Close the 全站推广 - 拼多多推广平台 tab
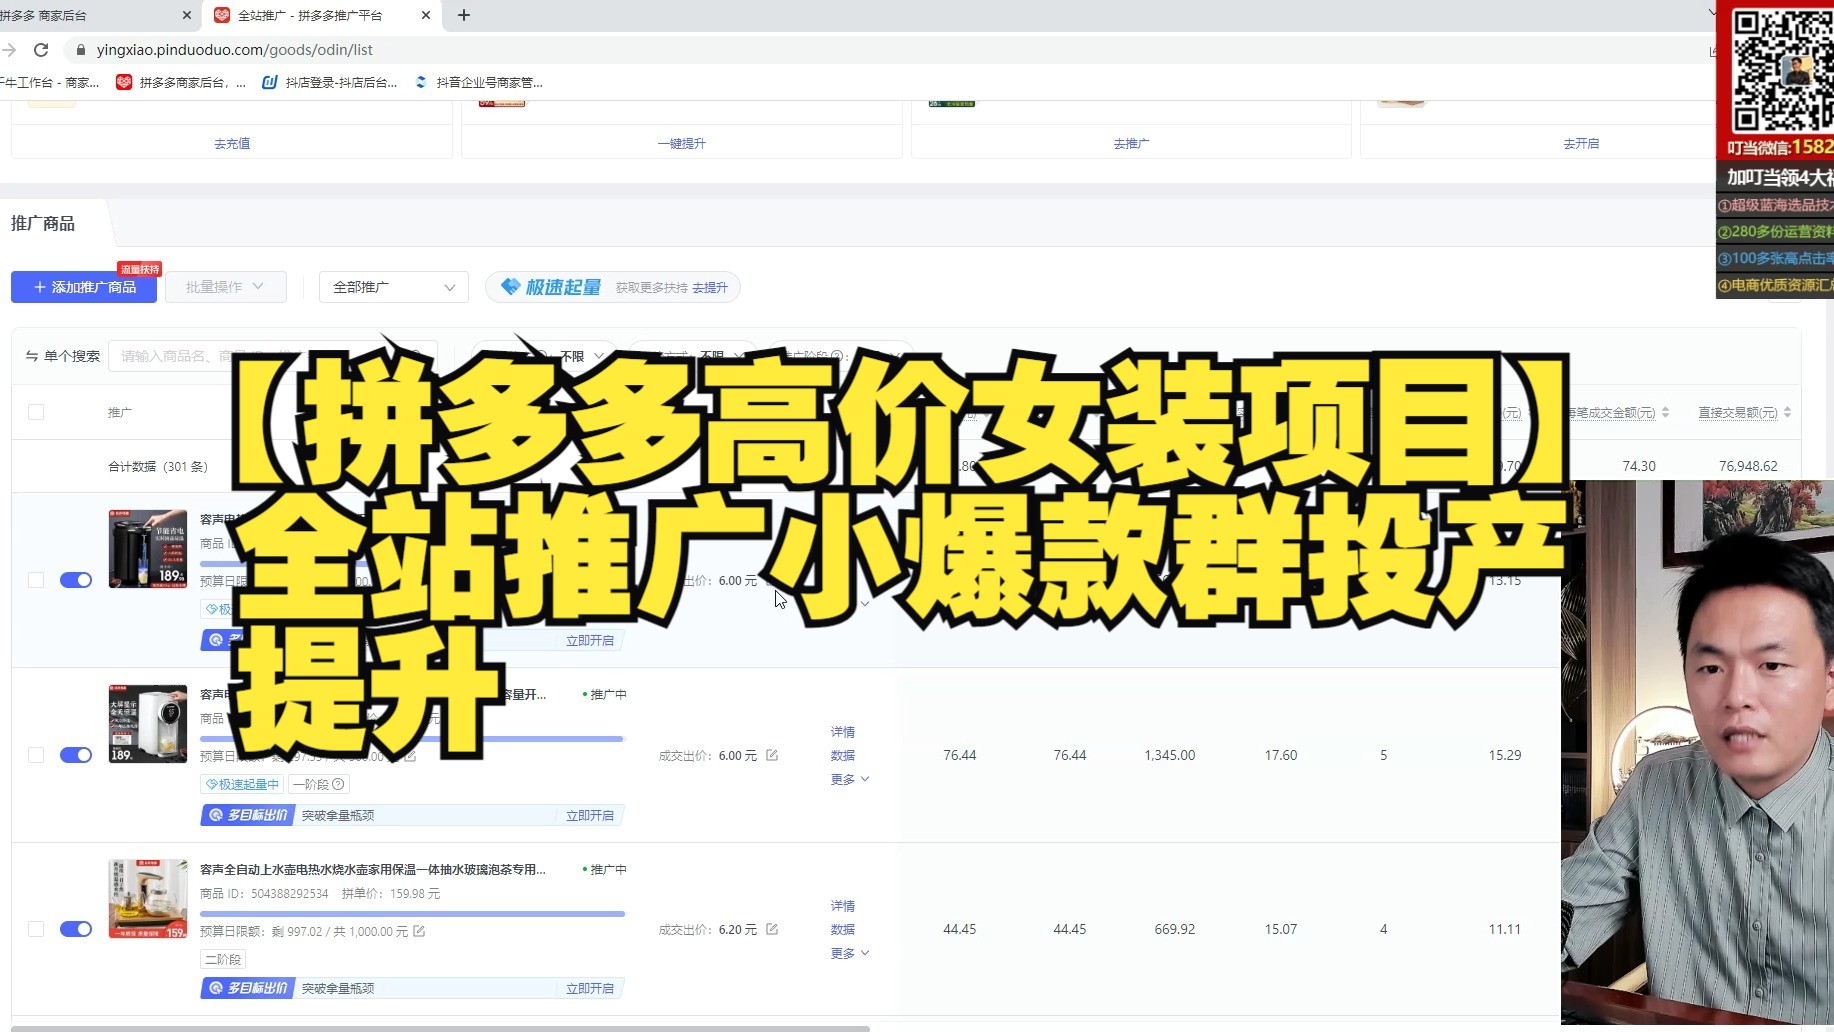 [x=426, y=15]
